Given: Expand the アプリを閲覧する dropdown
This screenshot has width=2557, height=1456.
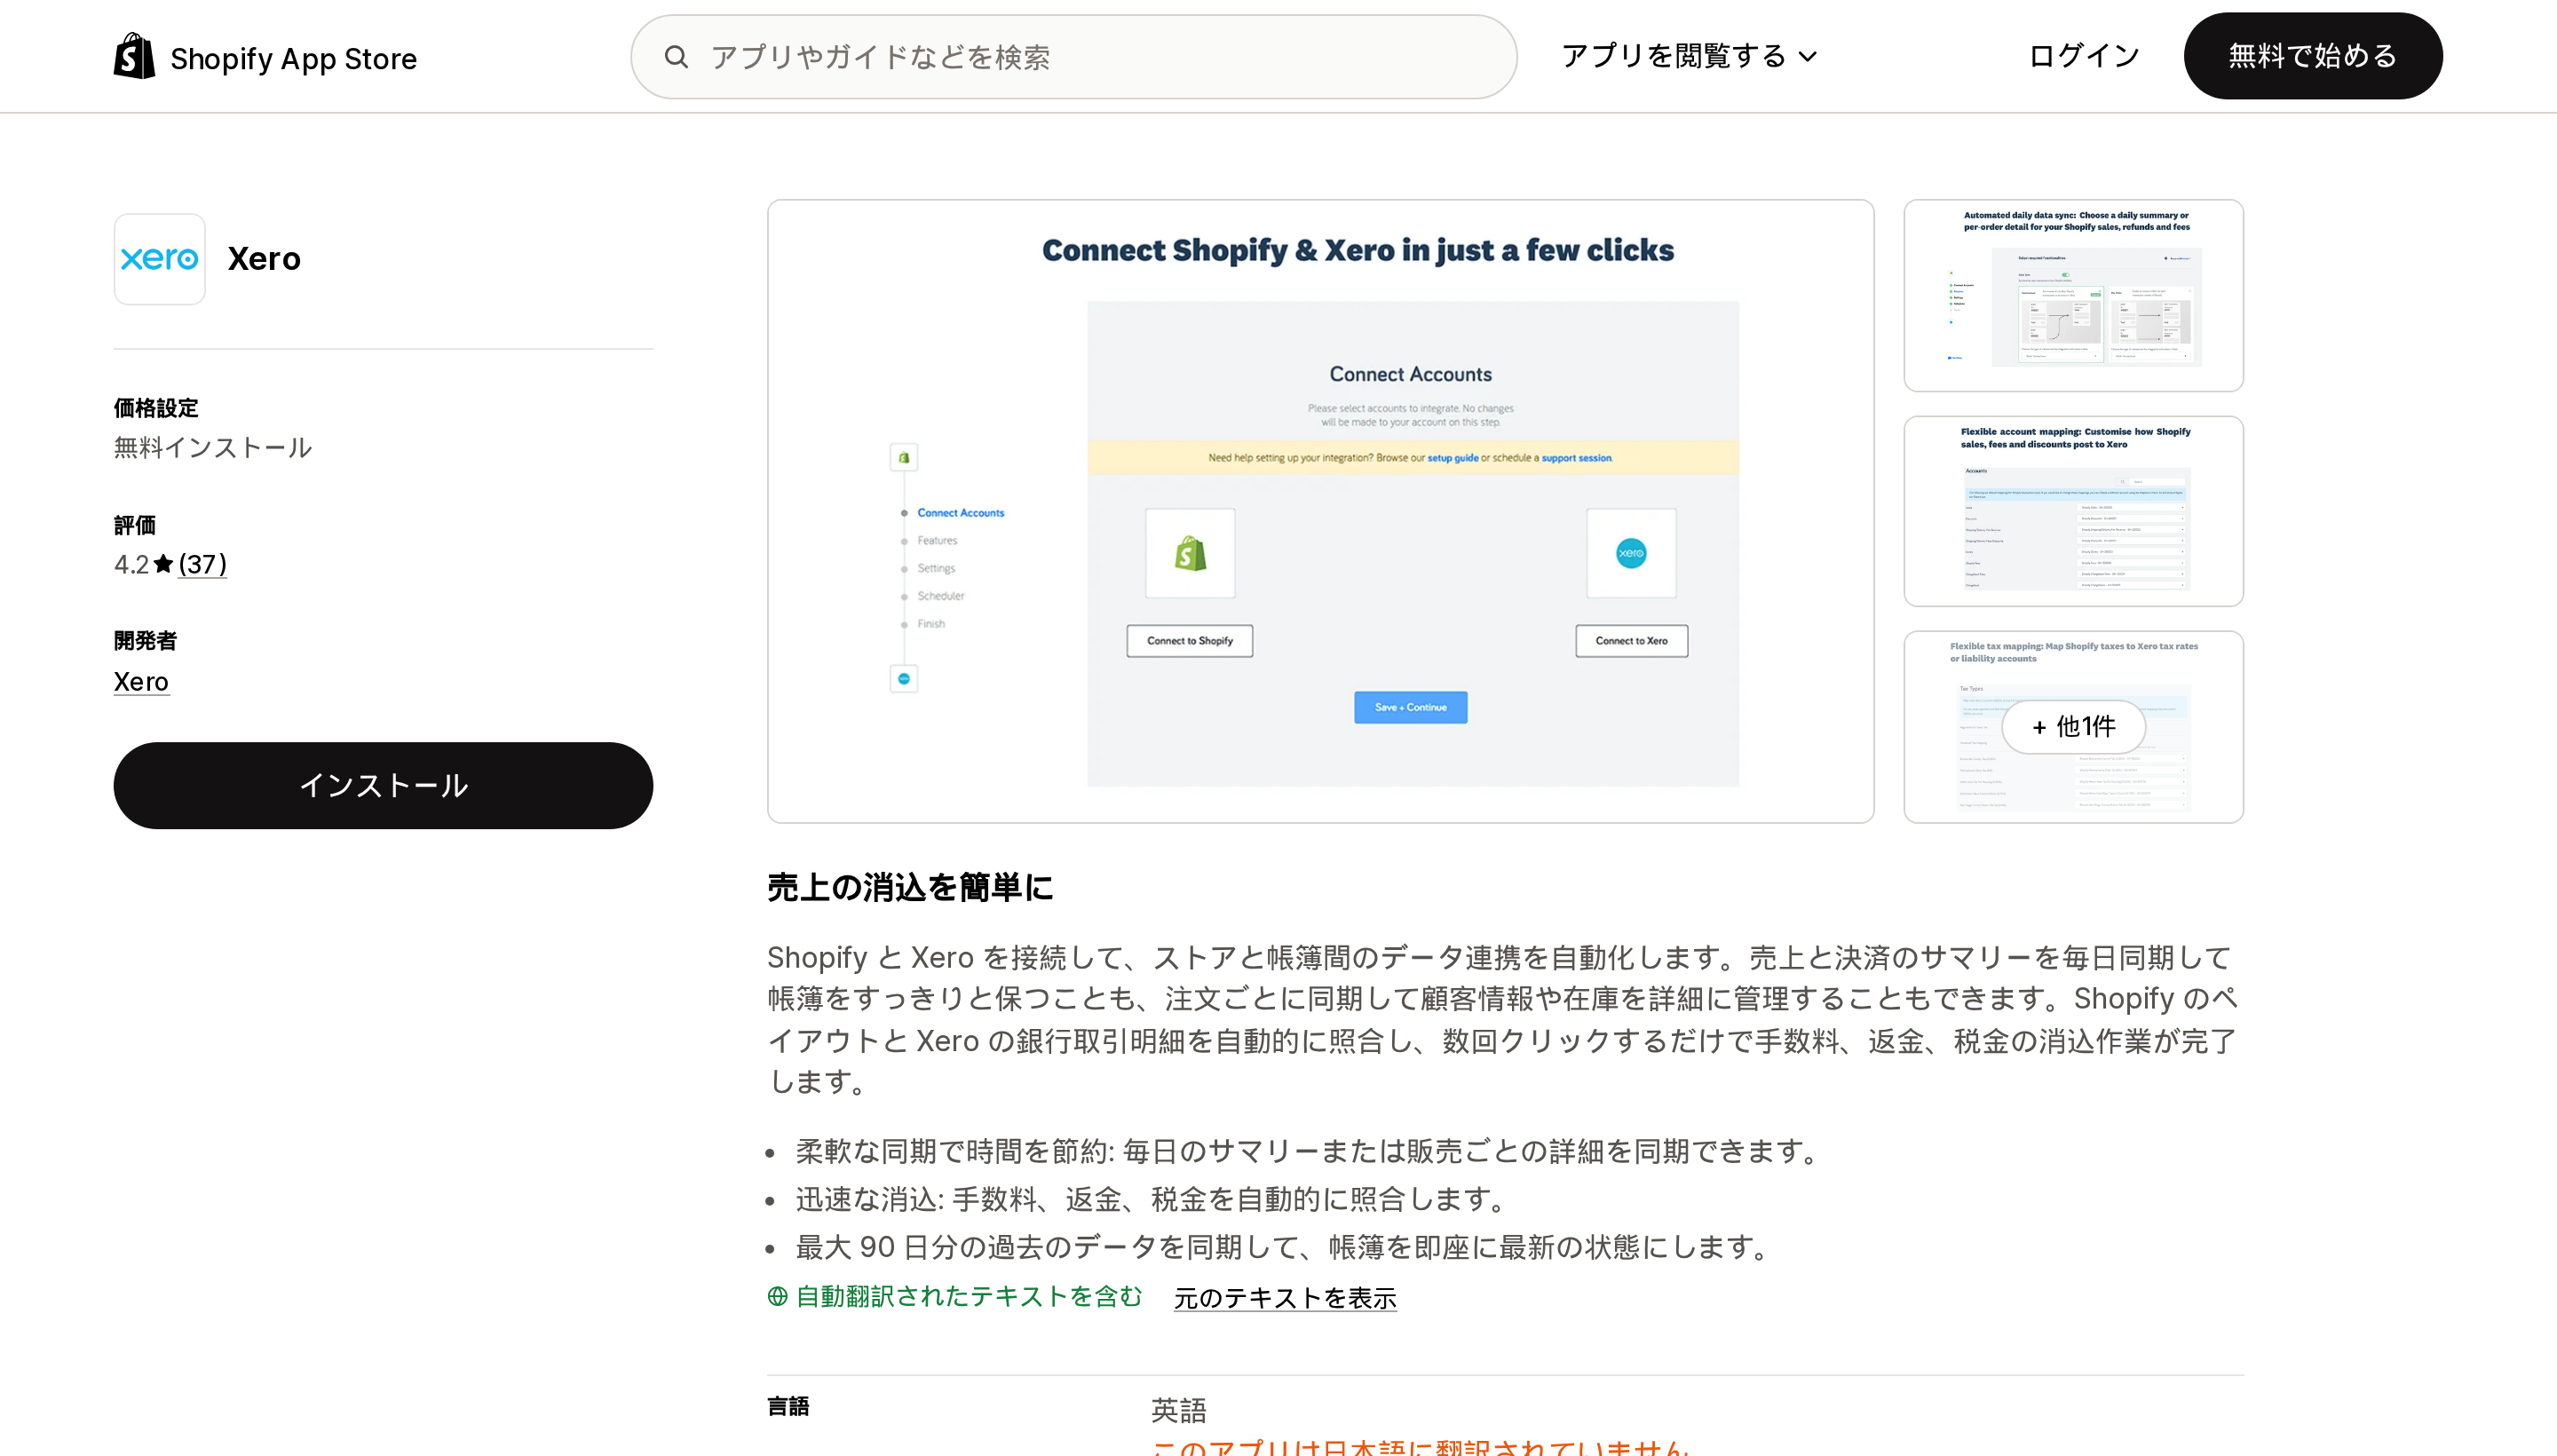Looking at the screenshot, I should [x=1689, y=56].
